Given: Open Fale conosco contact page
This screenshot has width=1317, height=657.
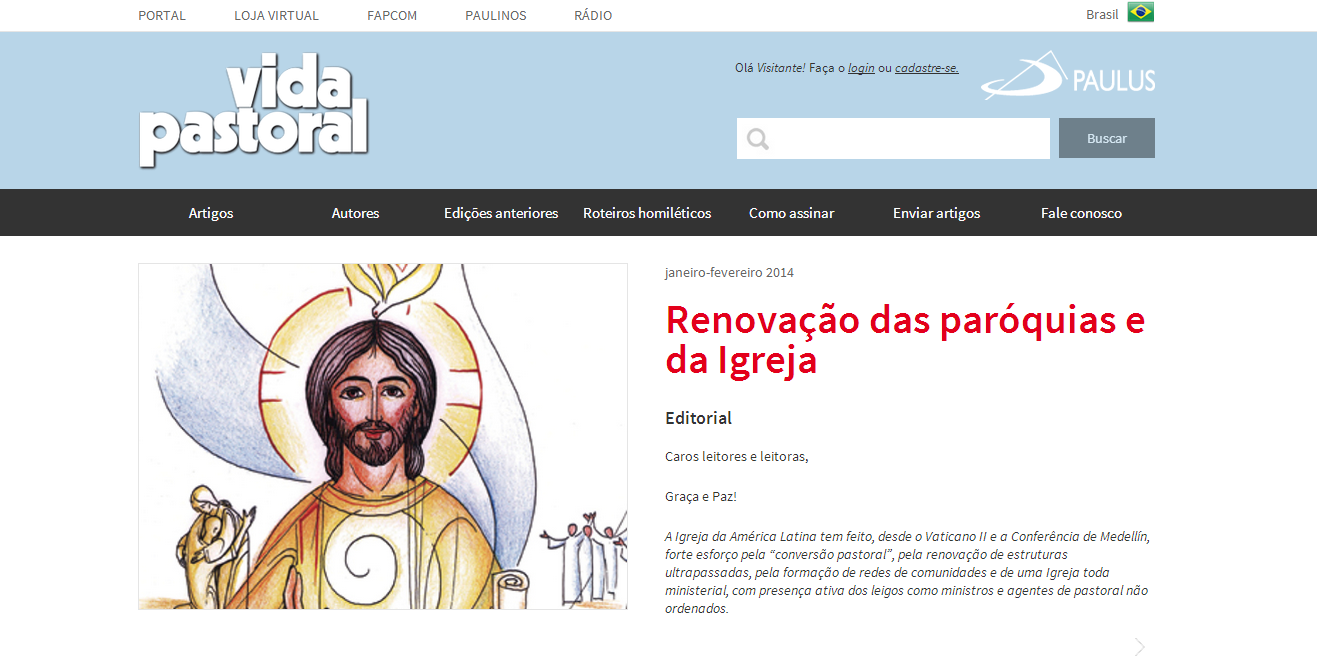Looking at the screenshot, I should coord(1081,213).
